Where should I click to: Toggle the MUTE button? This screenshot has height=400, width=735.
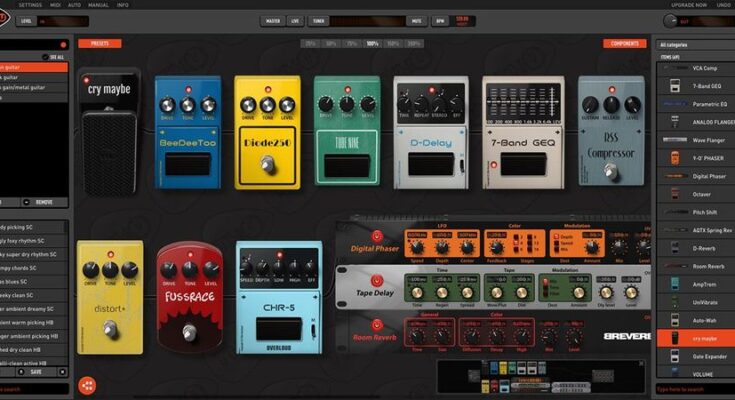click(x=416, y=21)
